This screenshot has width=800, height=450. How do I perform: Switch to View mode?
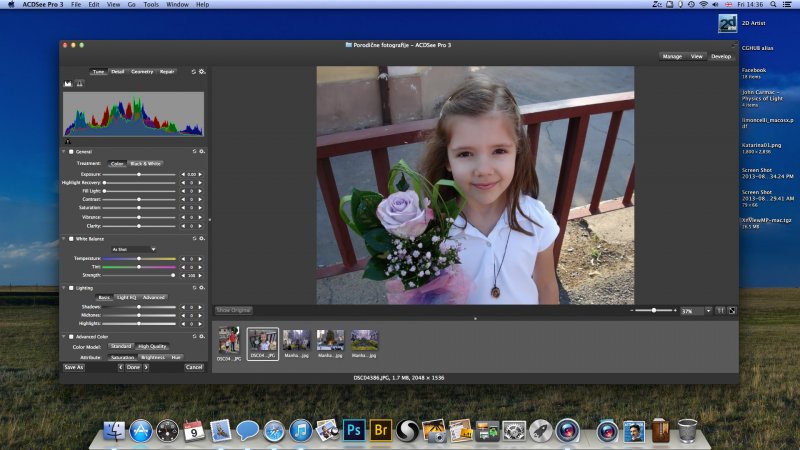pos(696,57)
